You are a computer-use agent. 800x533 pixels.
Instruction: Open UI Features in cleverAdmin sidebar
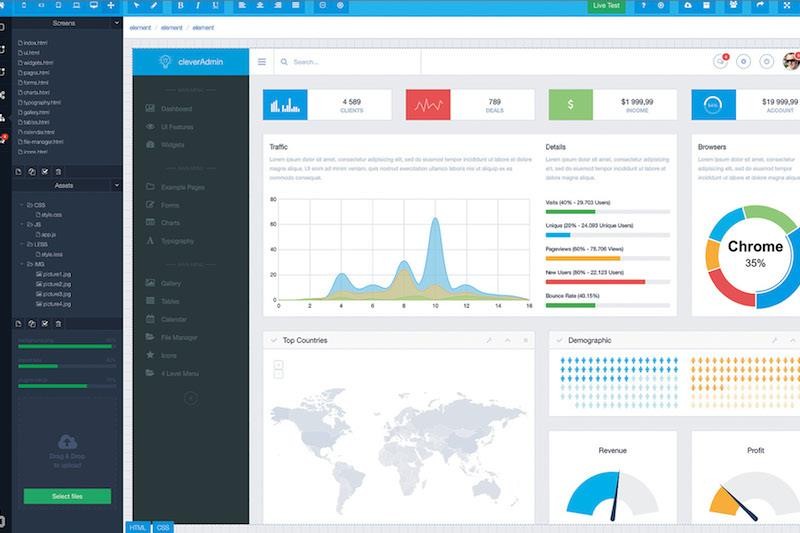click(170, 127)
